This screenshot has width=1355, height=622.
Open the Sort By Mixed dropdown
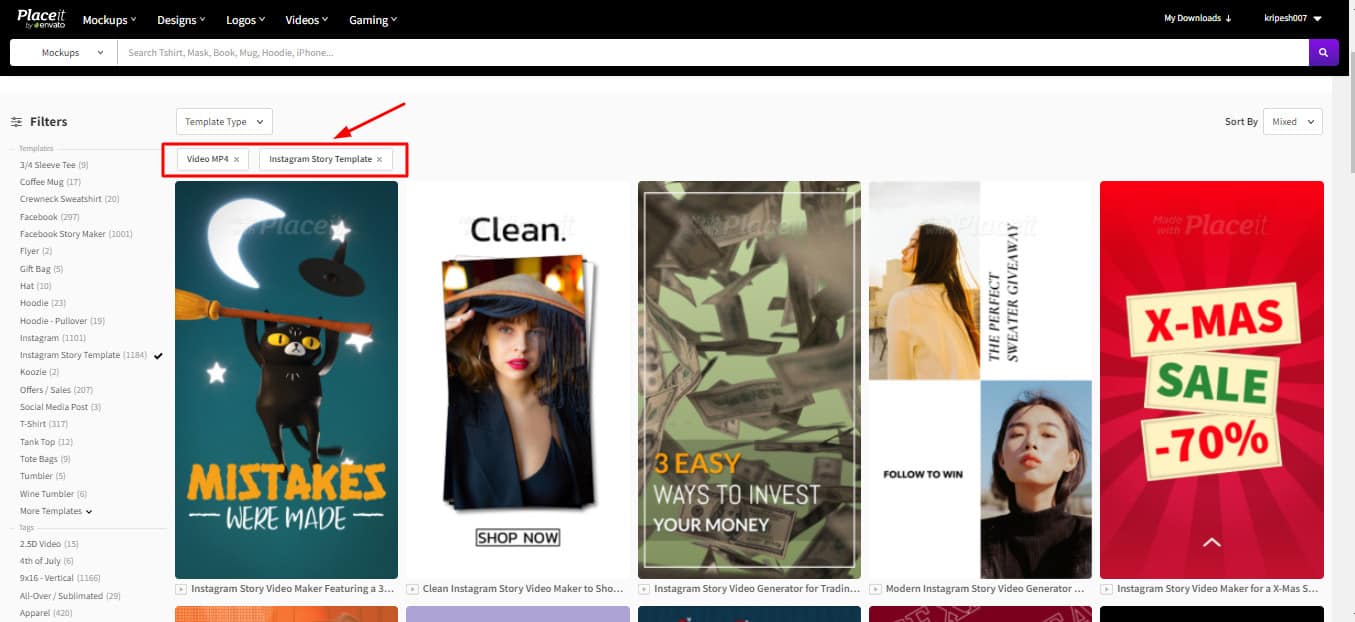(1292, 122)
